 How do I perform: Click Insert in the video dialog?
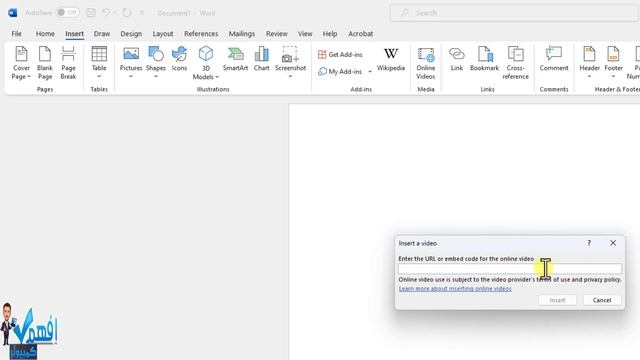click(x=557, y=300)
